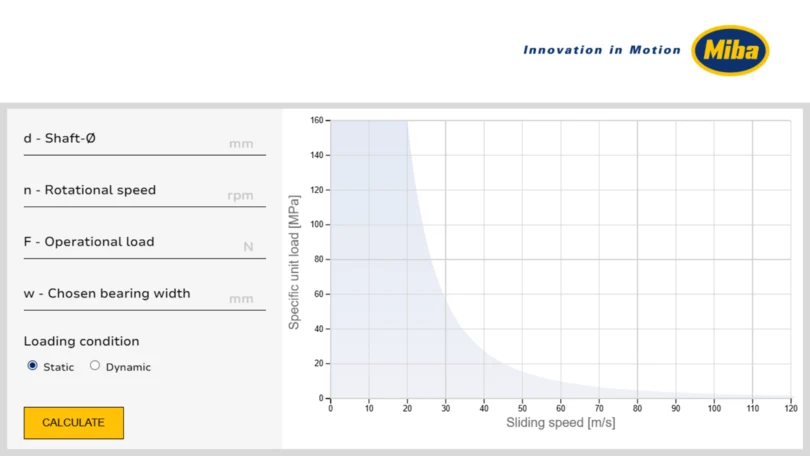Image resolution: width=810 pixels, height=456 pixels.
Task: Click the 40 tick on unit load axis
Action: (x=319, y=329)
